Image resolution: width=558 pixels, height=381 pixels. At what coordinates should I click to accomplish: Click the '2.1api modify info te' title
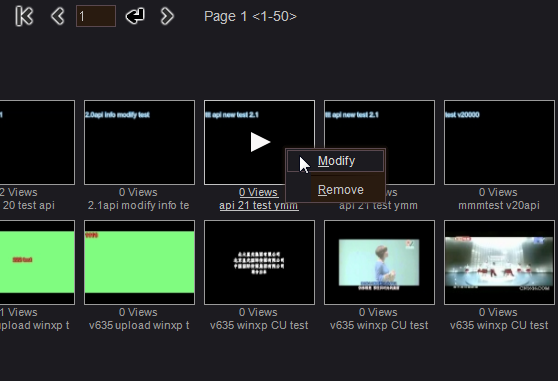coord(138,206)
